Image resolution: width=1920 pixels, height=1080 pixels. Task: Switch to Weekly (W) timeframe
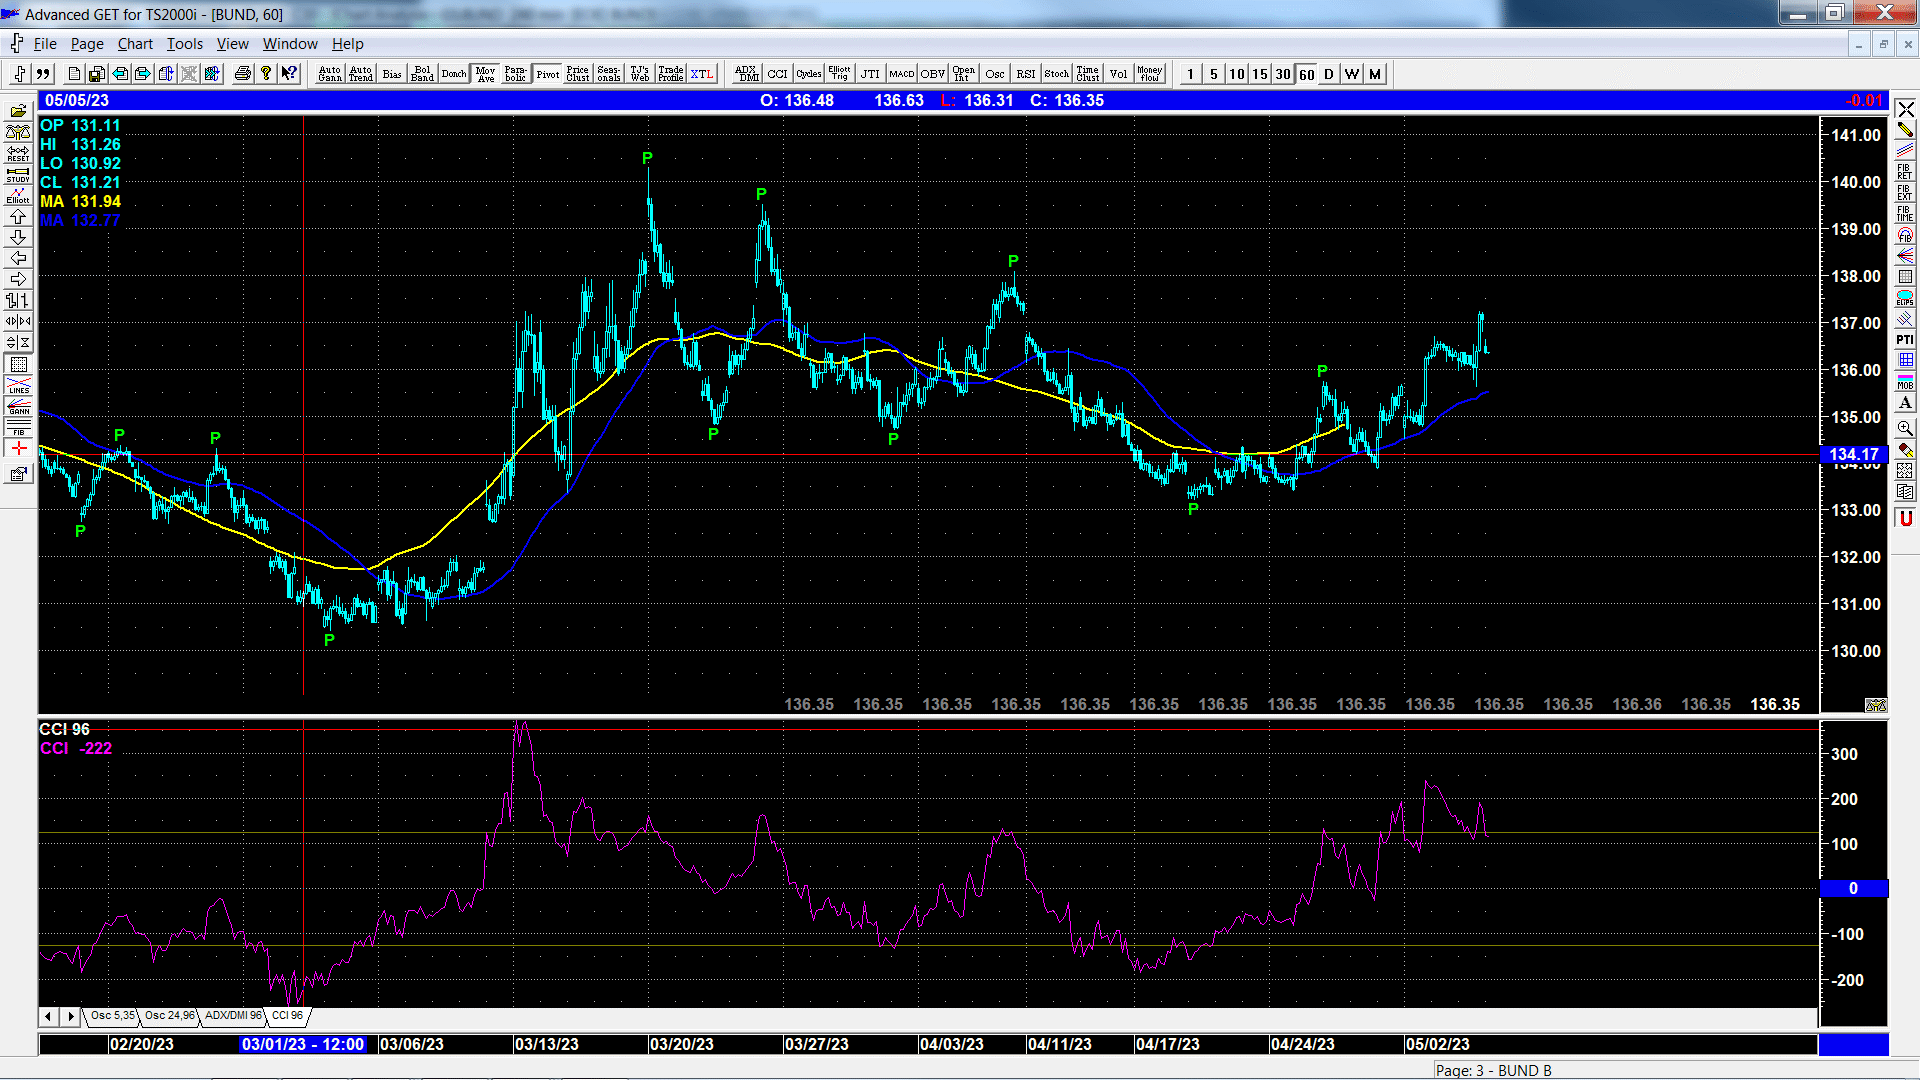(x=1352, y=74)
